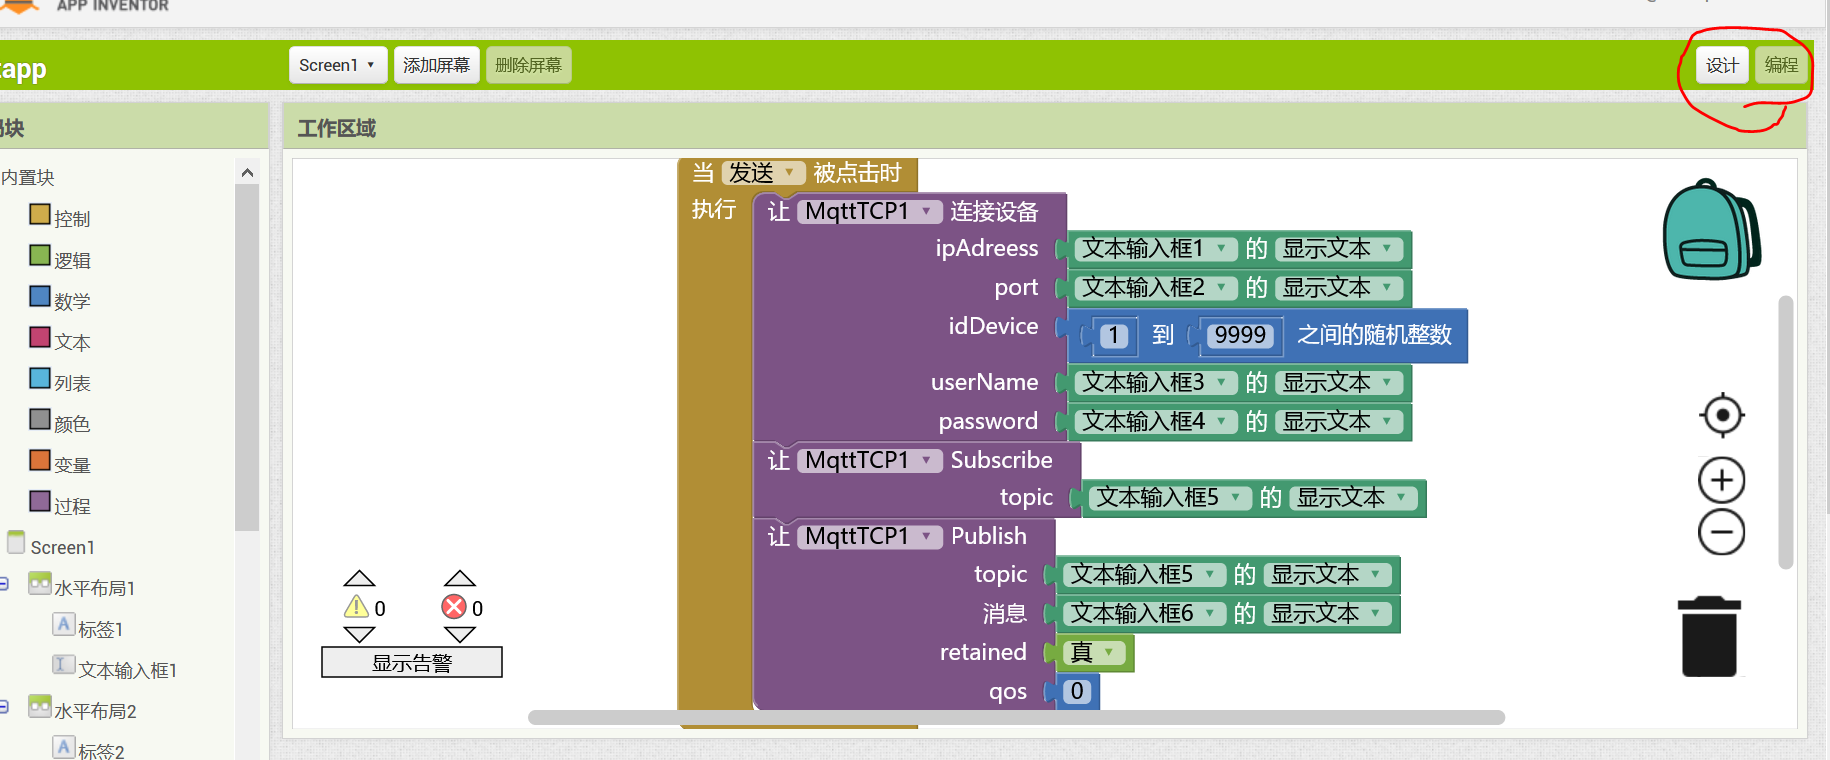Click the vertical workspace scrollbar
This screenshot has height=760, width=1830.
pyautogui.click(x=1786, y=432)
